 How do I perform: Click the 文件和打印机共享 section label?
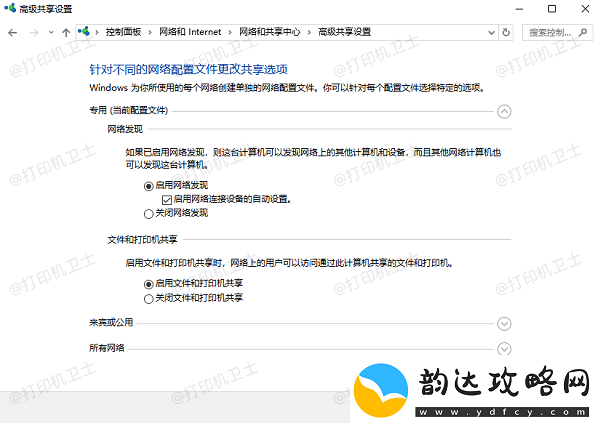point(142,240)
